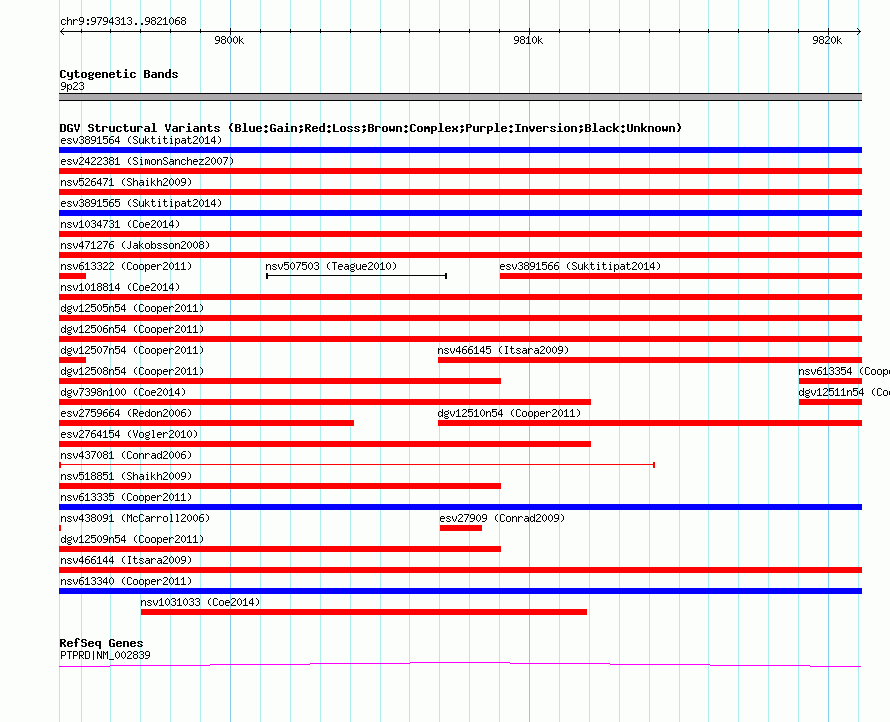Select nsv471276 (Jakobsson2008) label
This screenshot has width=890, height=722.
pyautogui.click(x=135, y=245)
